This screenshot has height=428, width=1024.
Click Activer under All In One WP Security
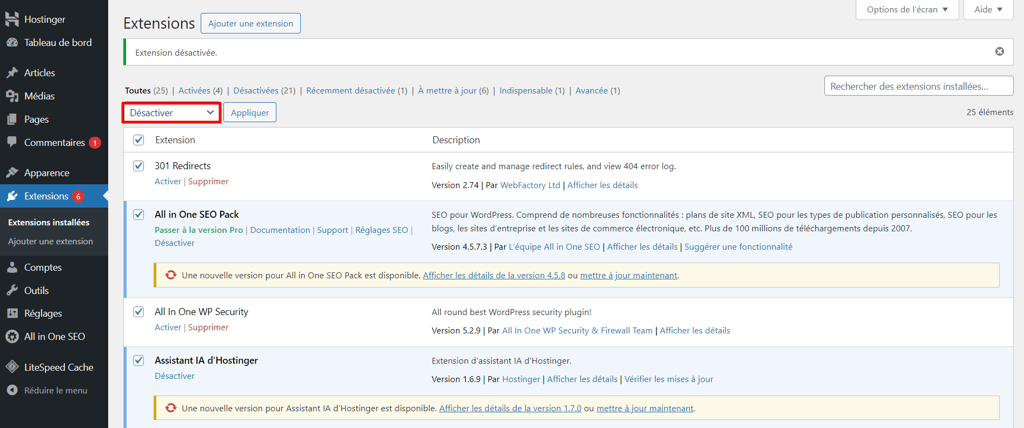[x=167, y=327]
